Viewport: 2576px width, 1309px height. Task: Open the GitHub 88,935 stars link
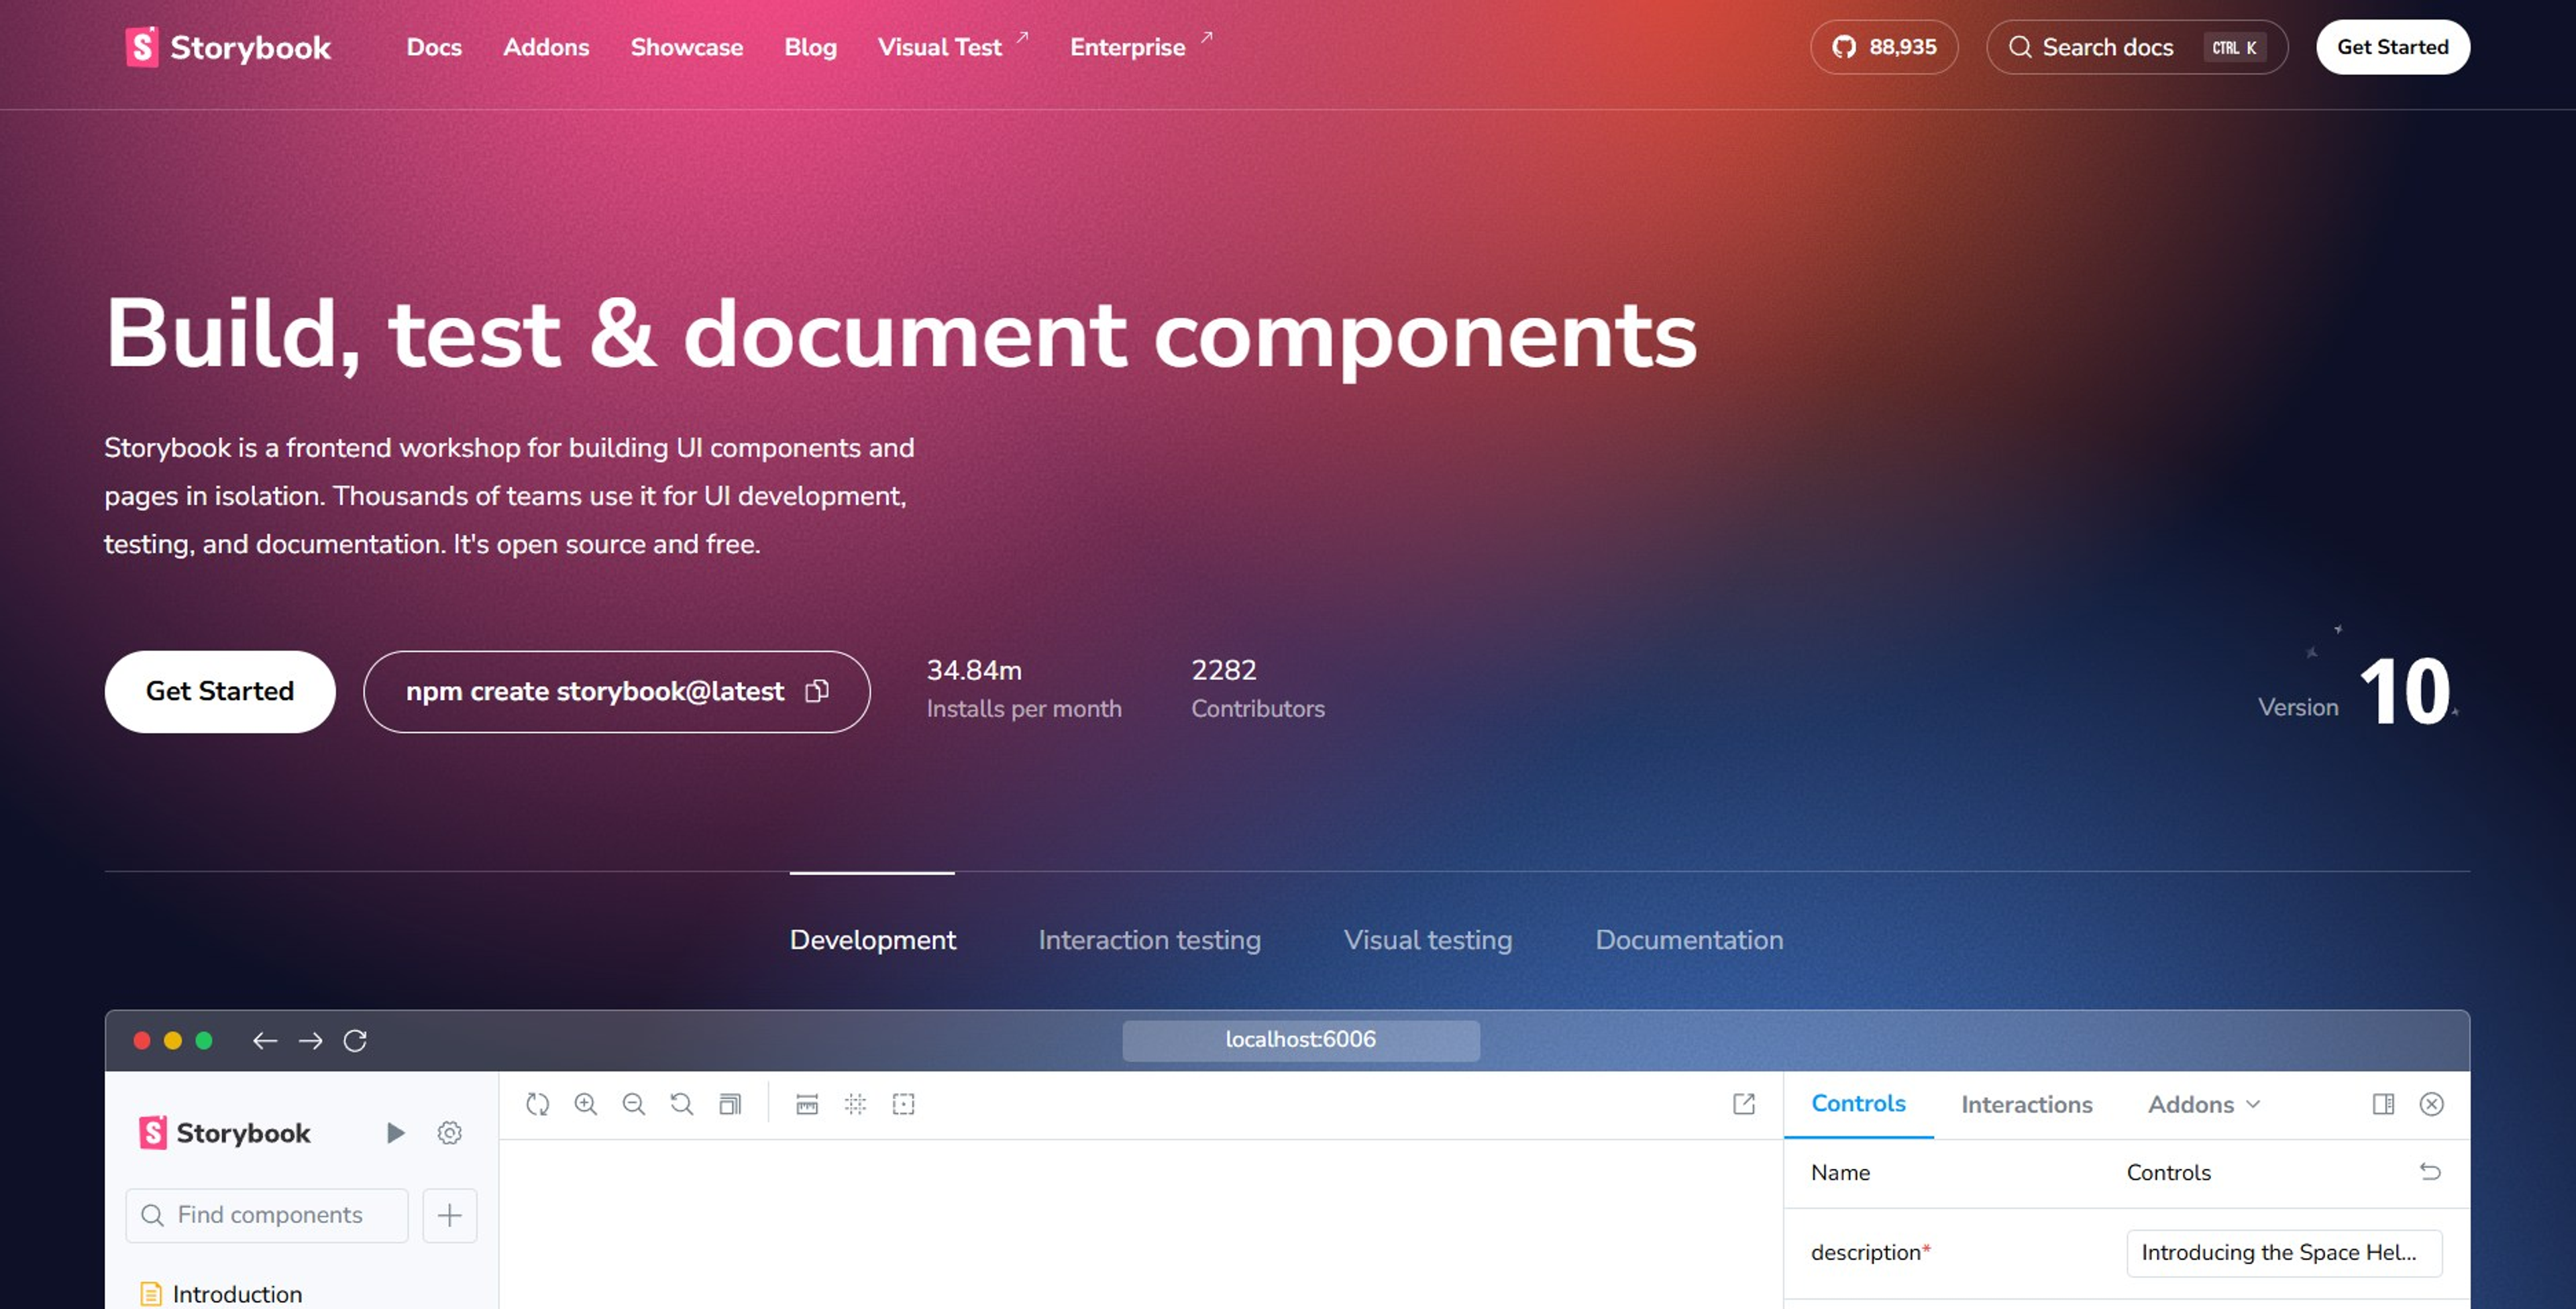[1883, 47]
